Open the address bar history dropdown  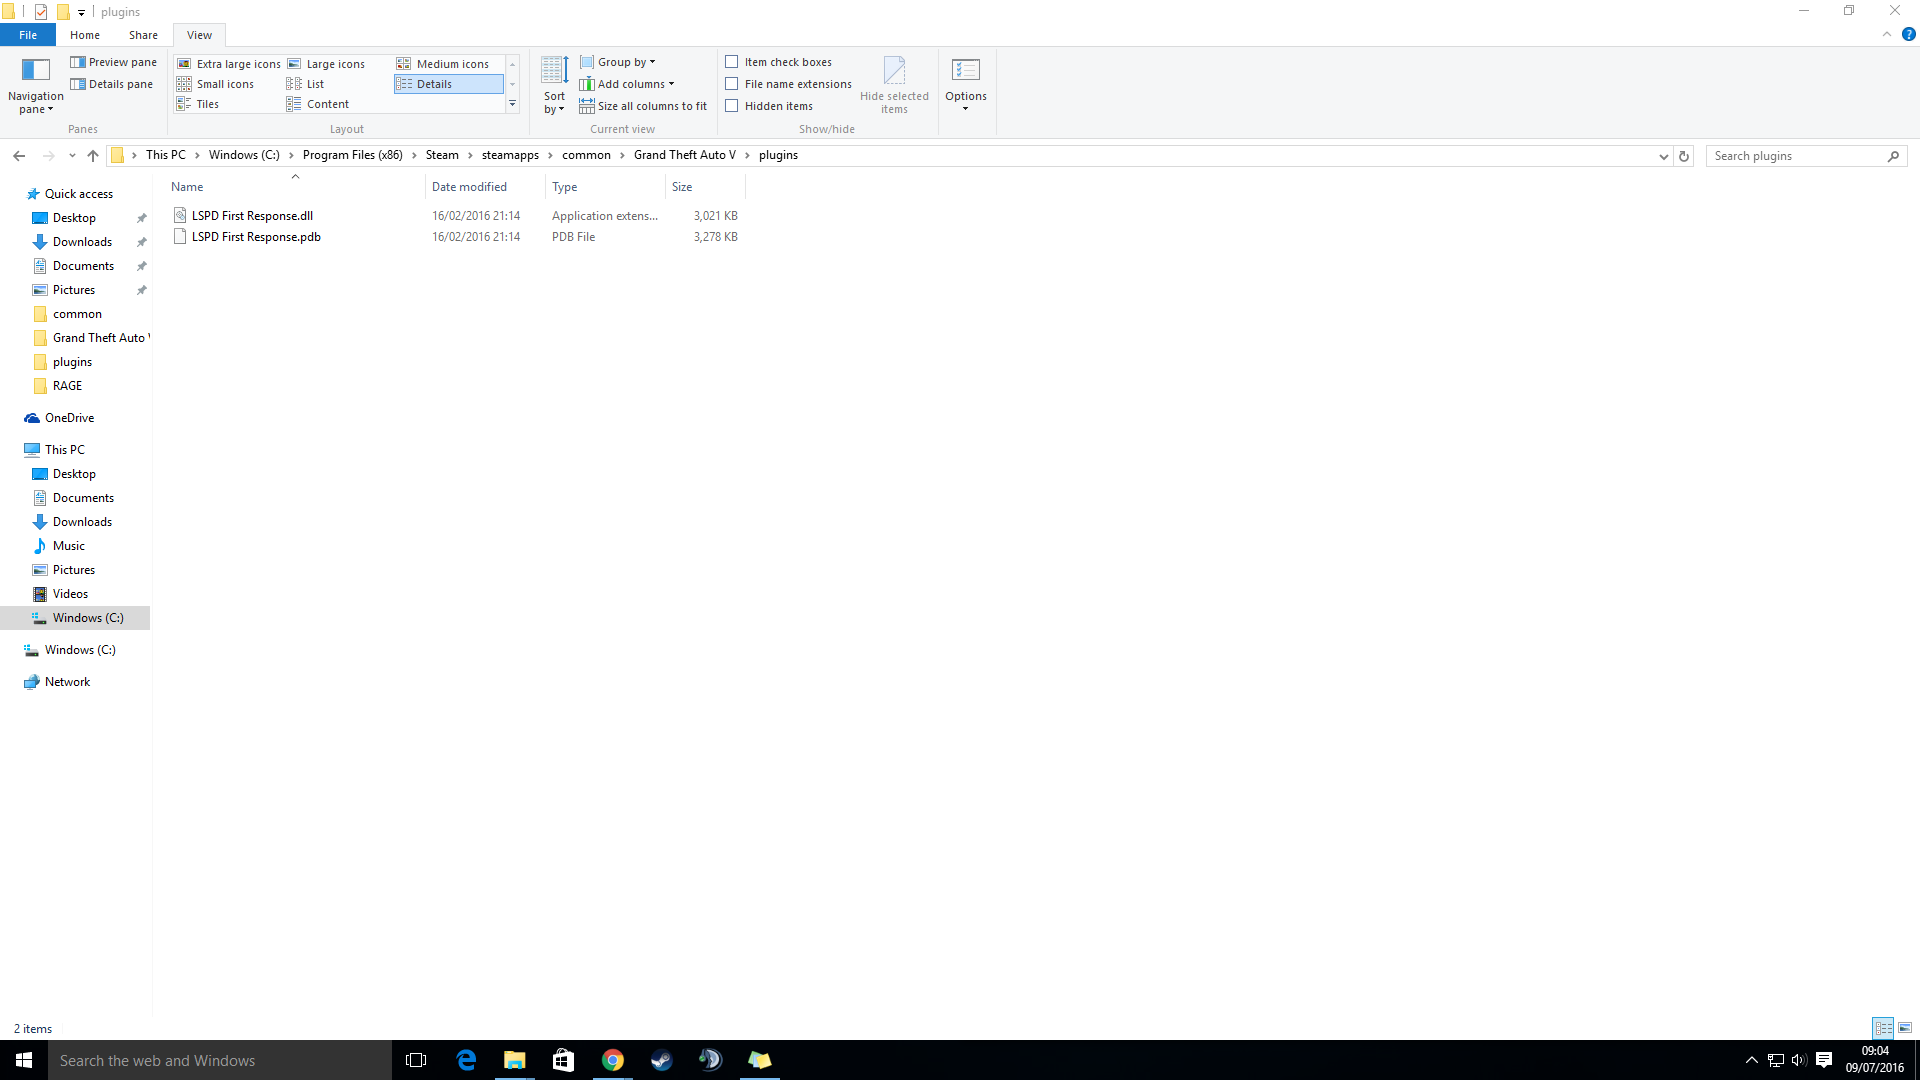[1664, 156]
